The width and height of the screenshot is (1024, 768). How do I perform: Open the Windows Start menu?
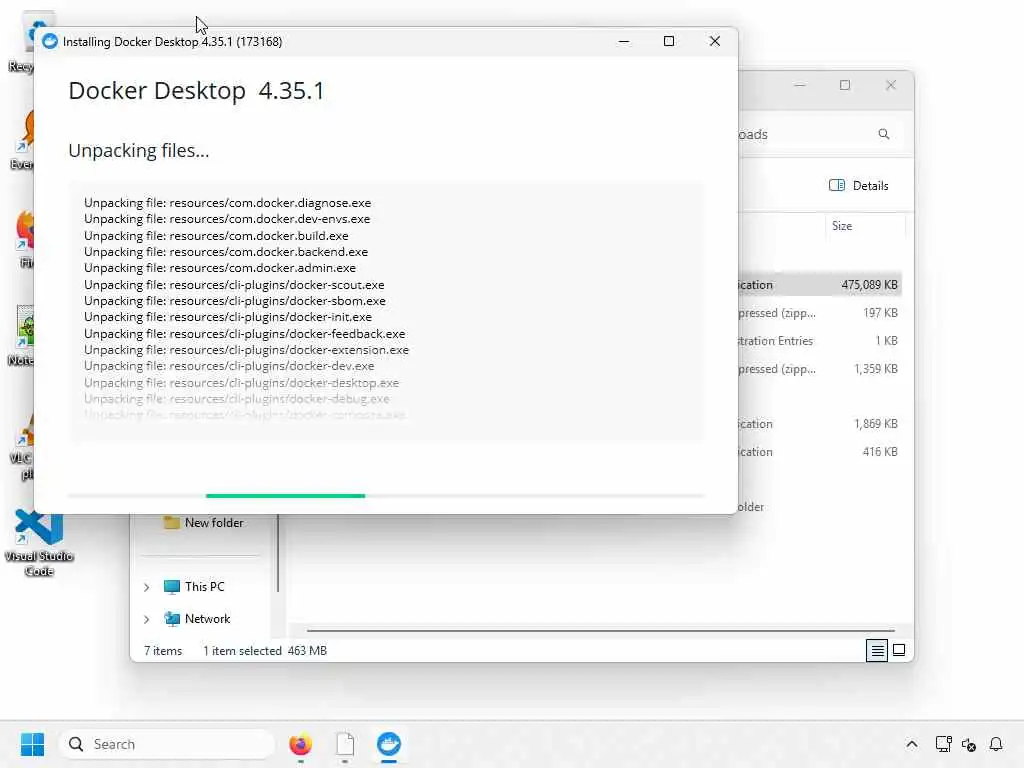32,744
